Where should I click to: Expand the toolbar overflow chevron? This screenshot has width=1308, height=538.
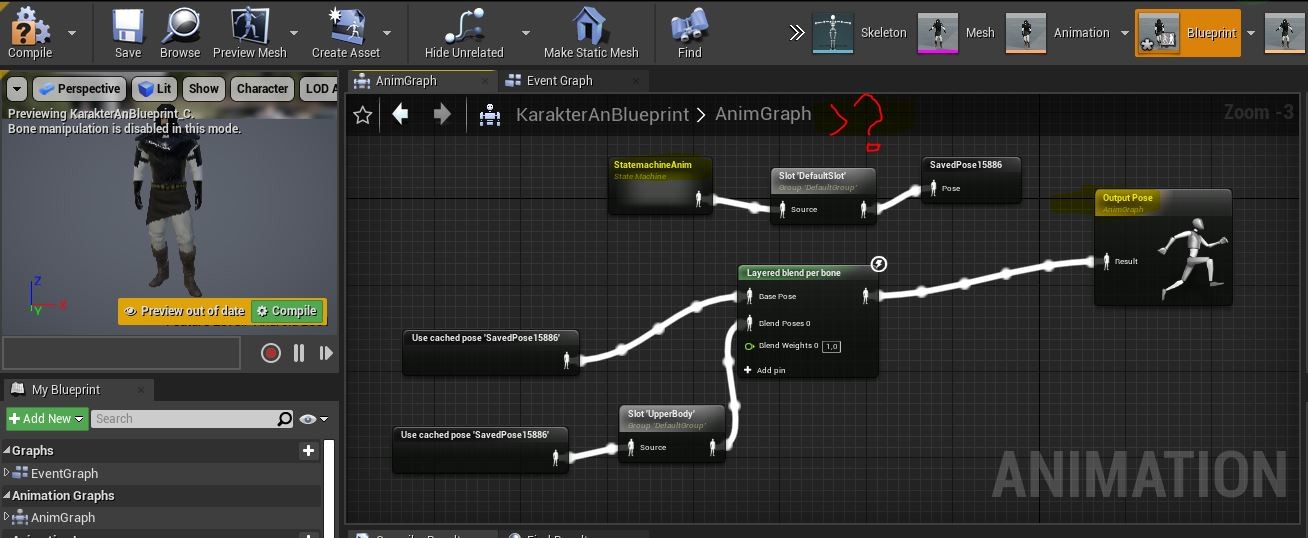[x=796, y=33]
